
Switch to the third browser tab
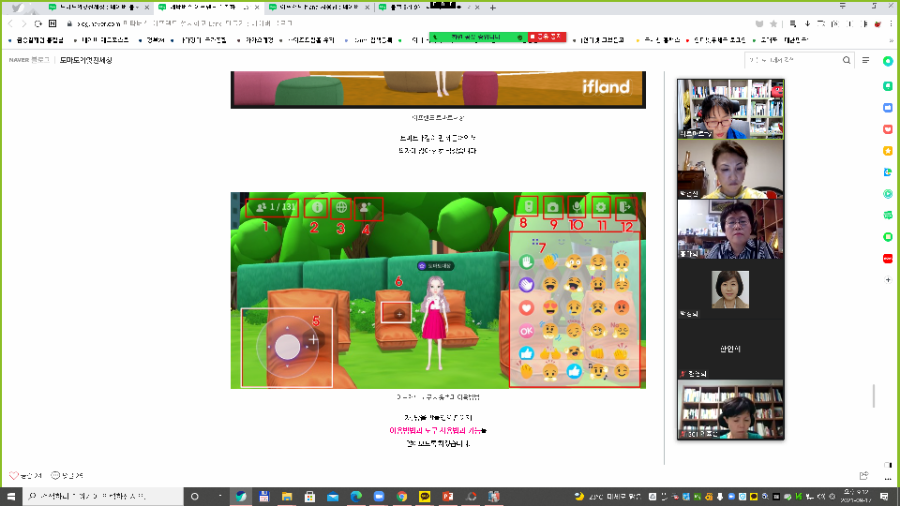coord(320,7)
